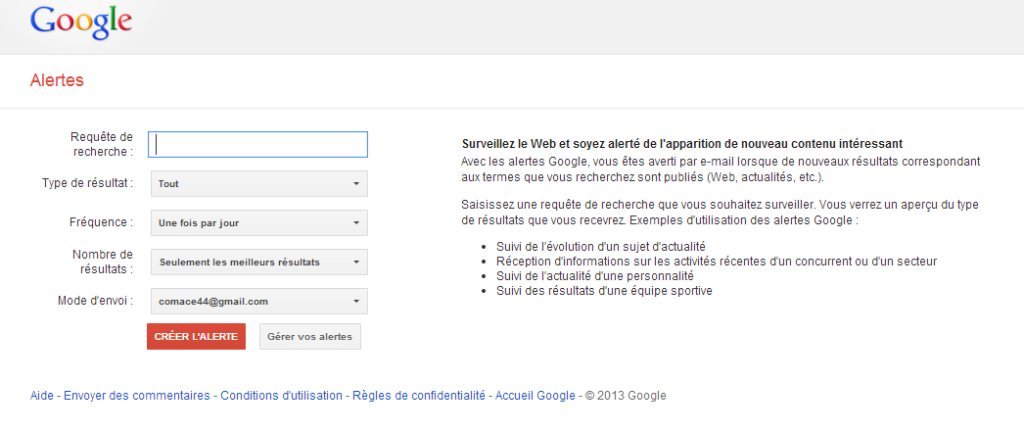Click the paragraph starting 'Saisissez une requête de recherche'
Viewport: 1024px width, 431px height.
720,212
